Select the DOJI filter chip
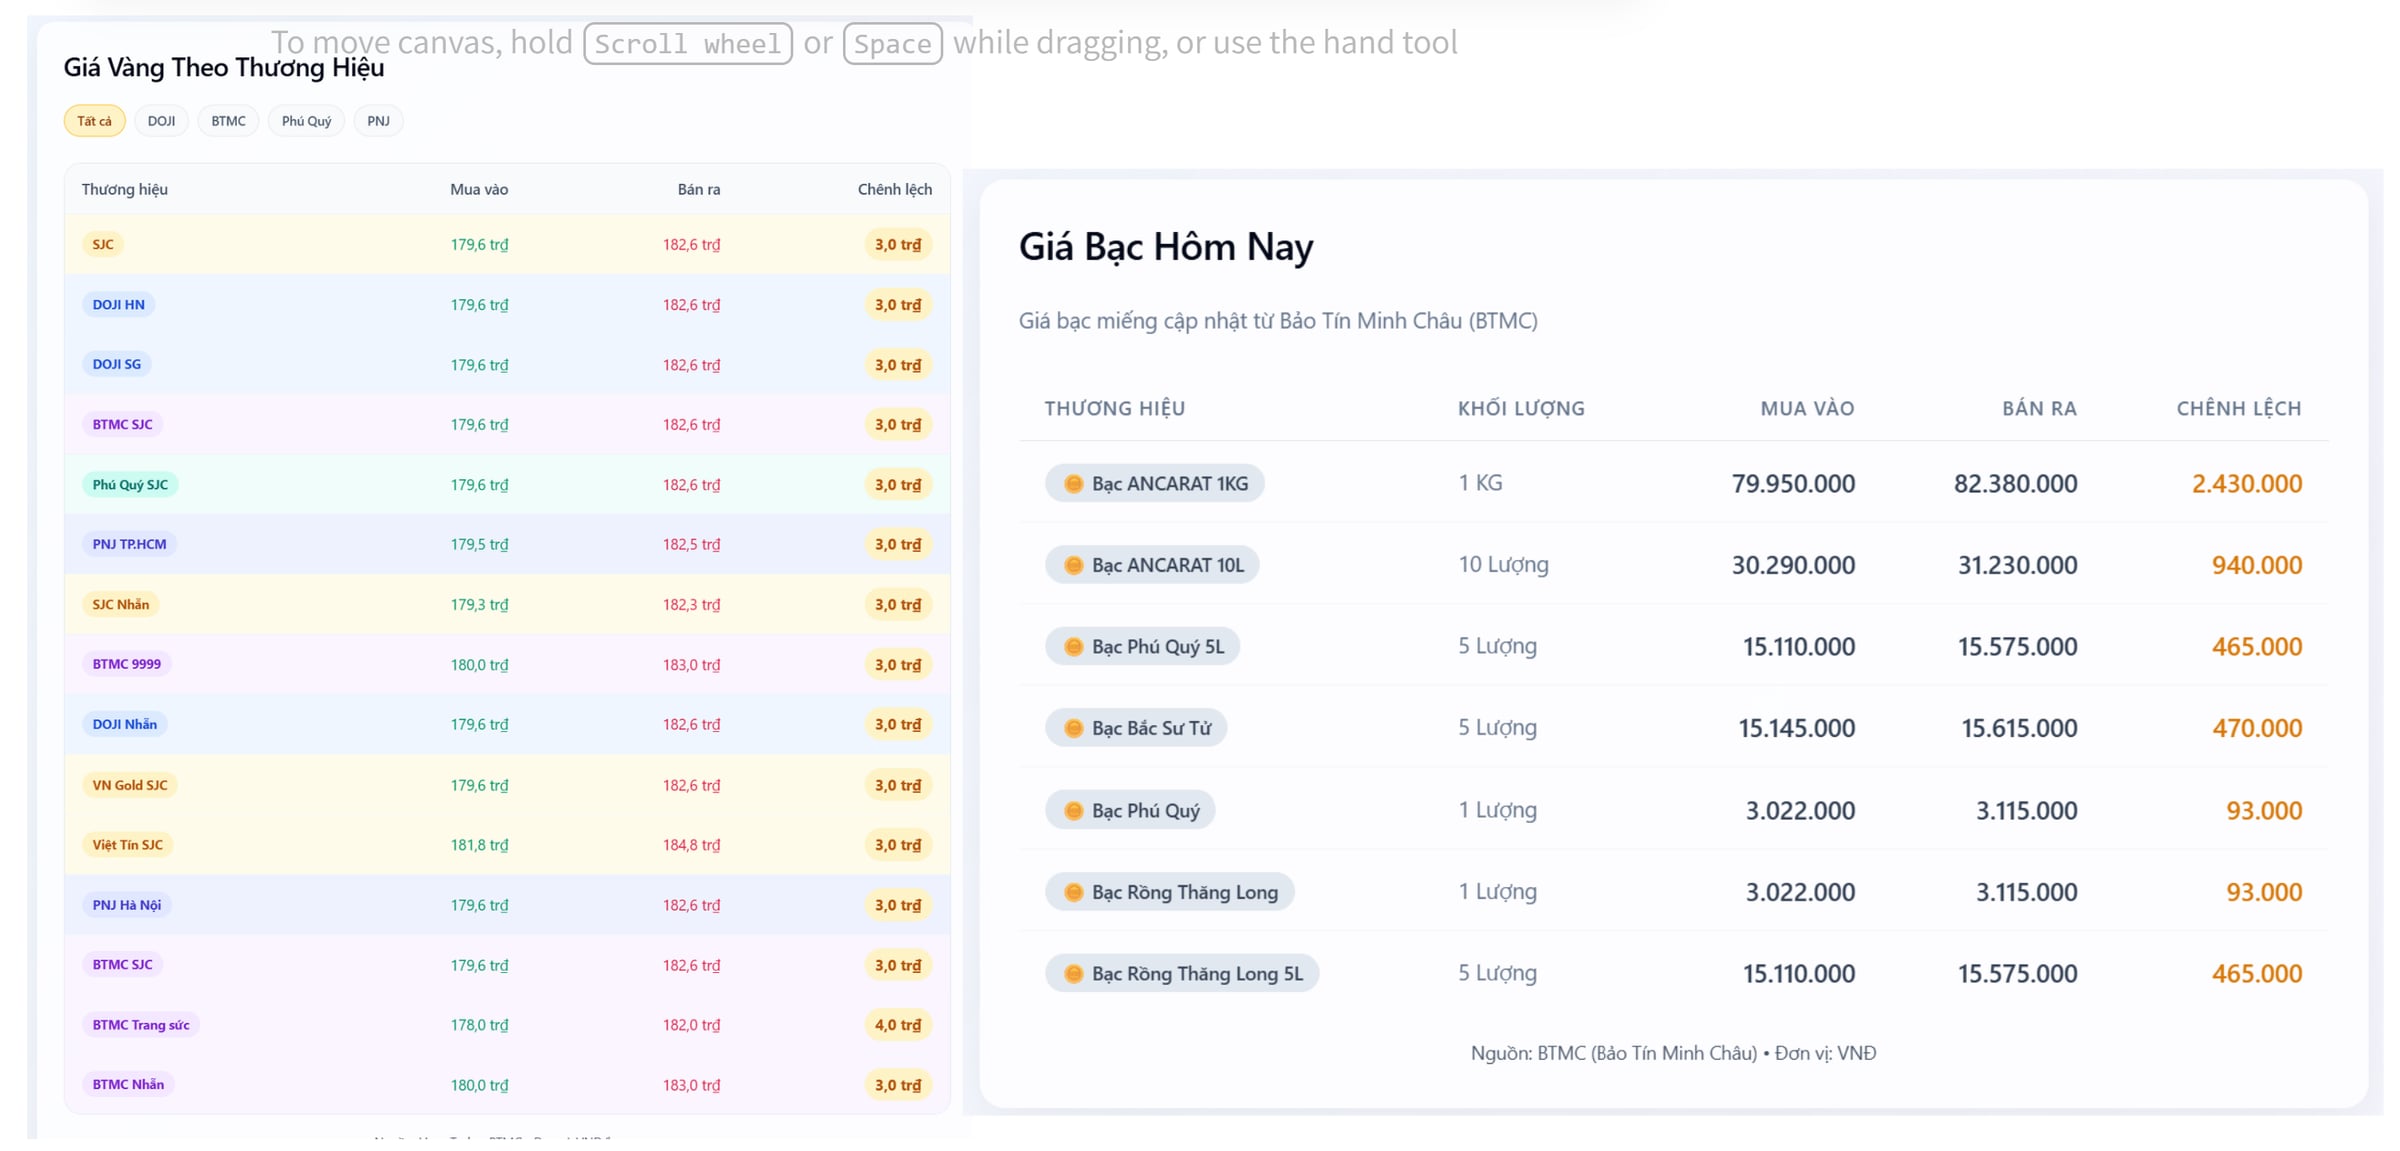This screenshot has height=1151, width=2400. point(161,121)
